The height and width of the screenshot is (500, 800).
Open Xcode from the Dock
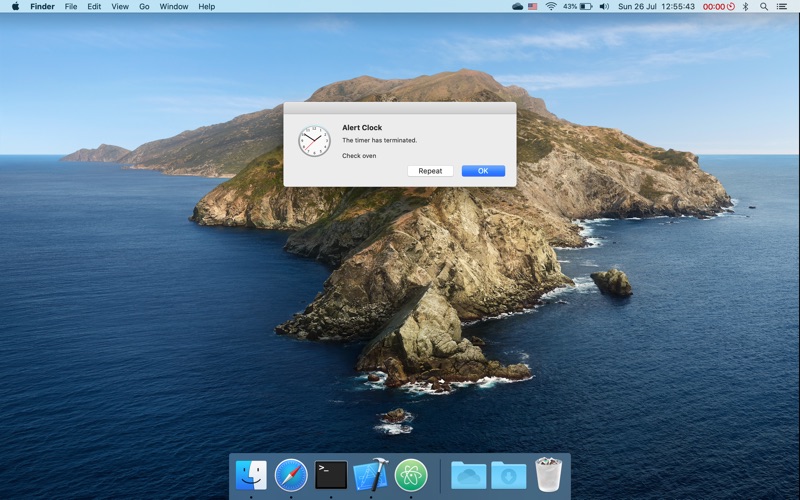[x=371, y=474]
